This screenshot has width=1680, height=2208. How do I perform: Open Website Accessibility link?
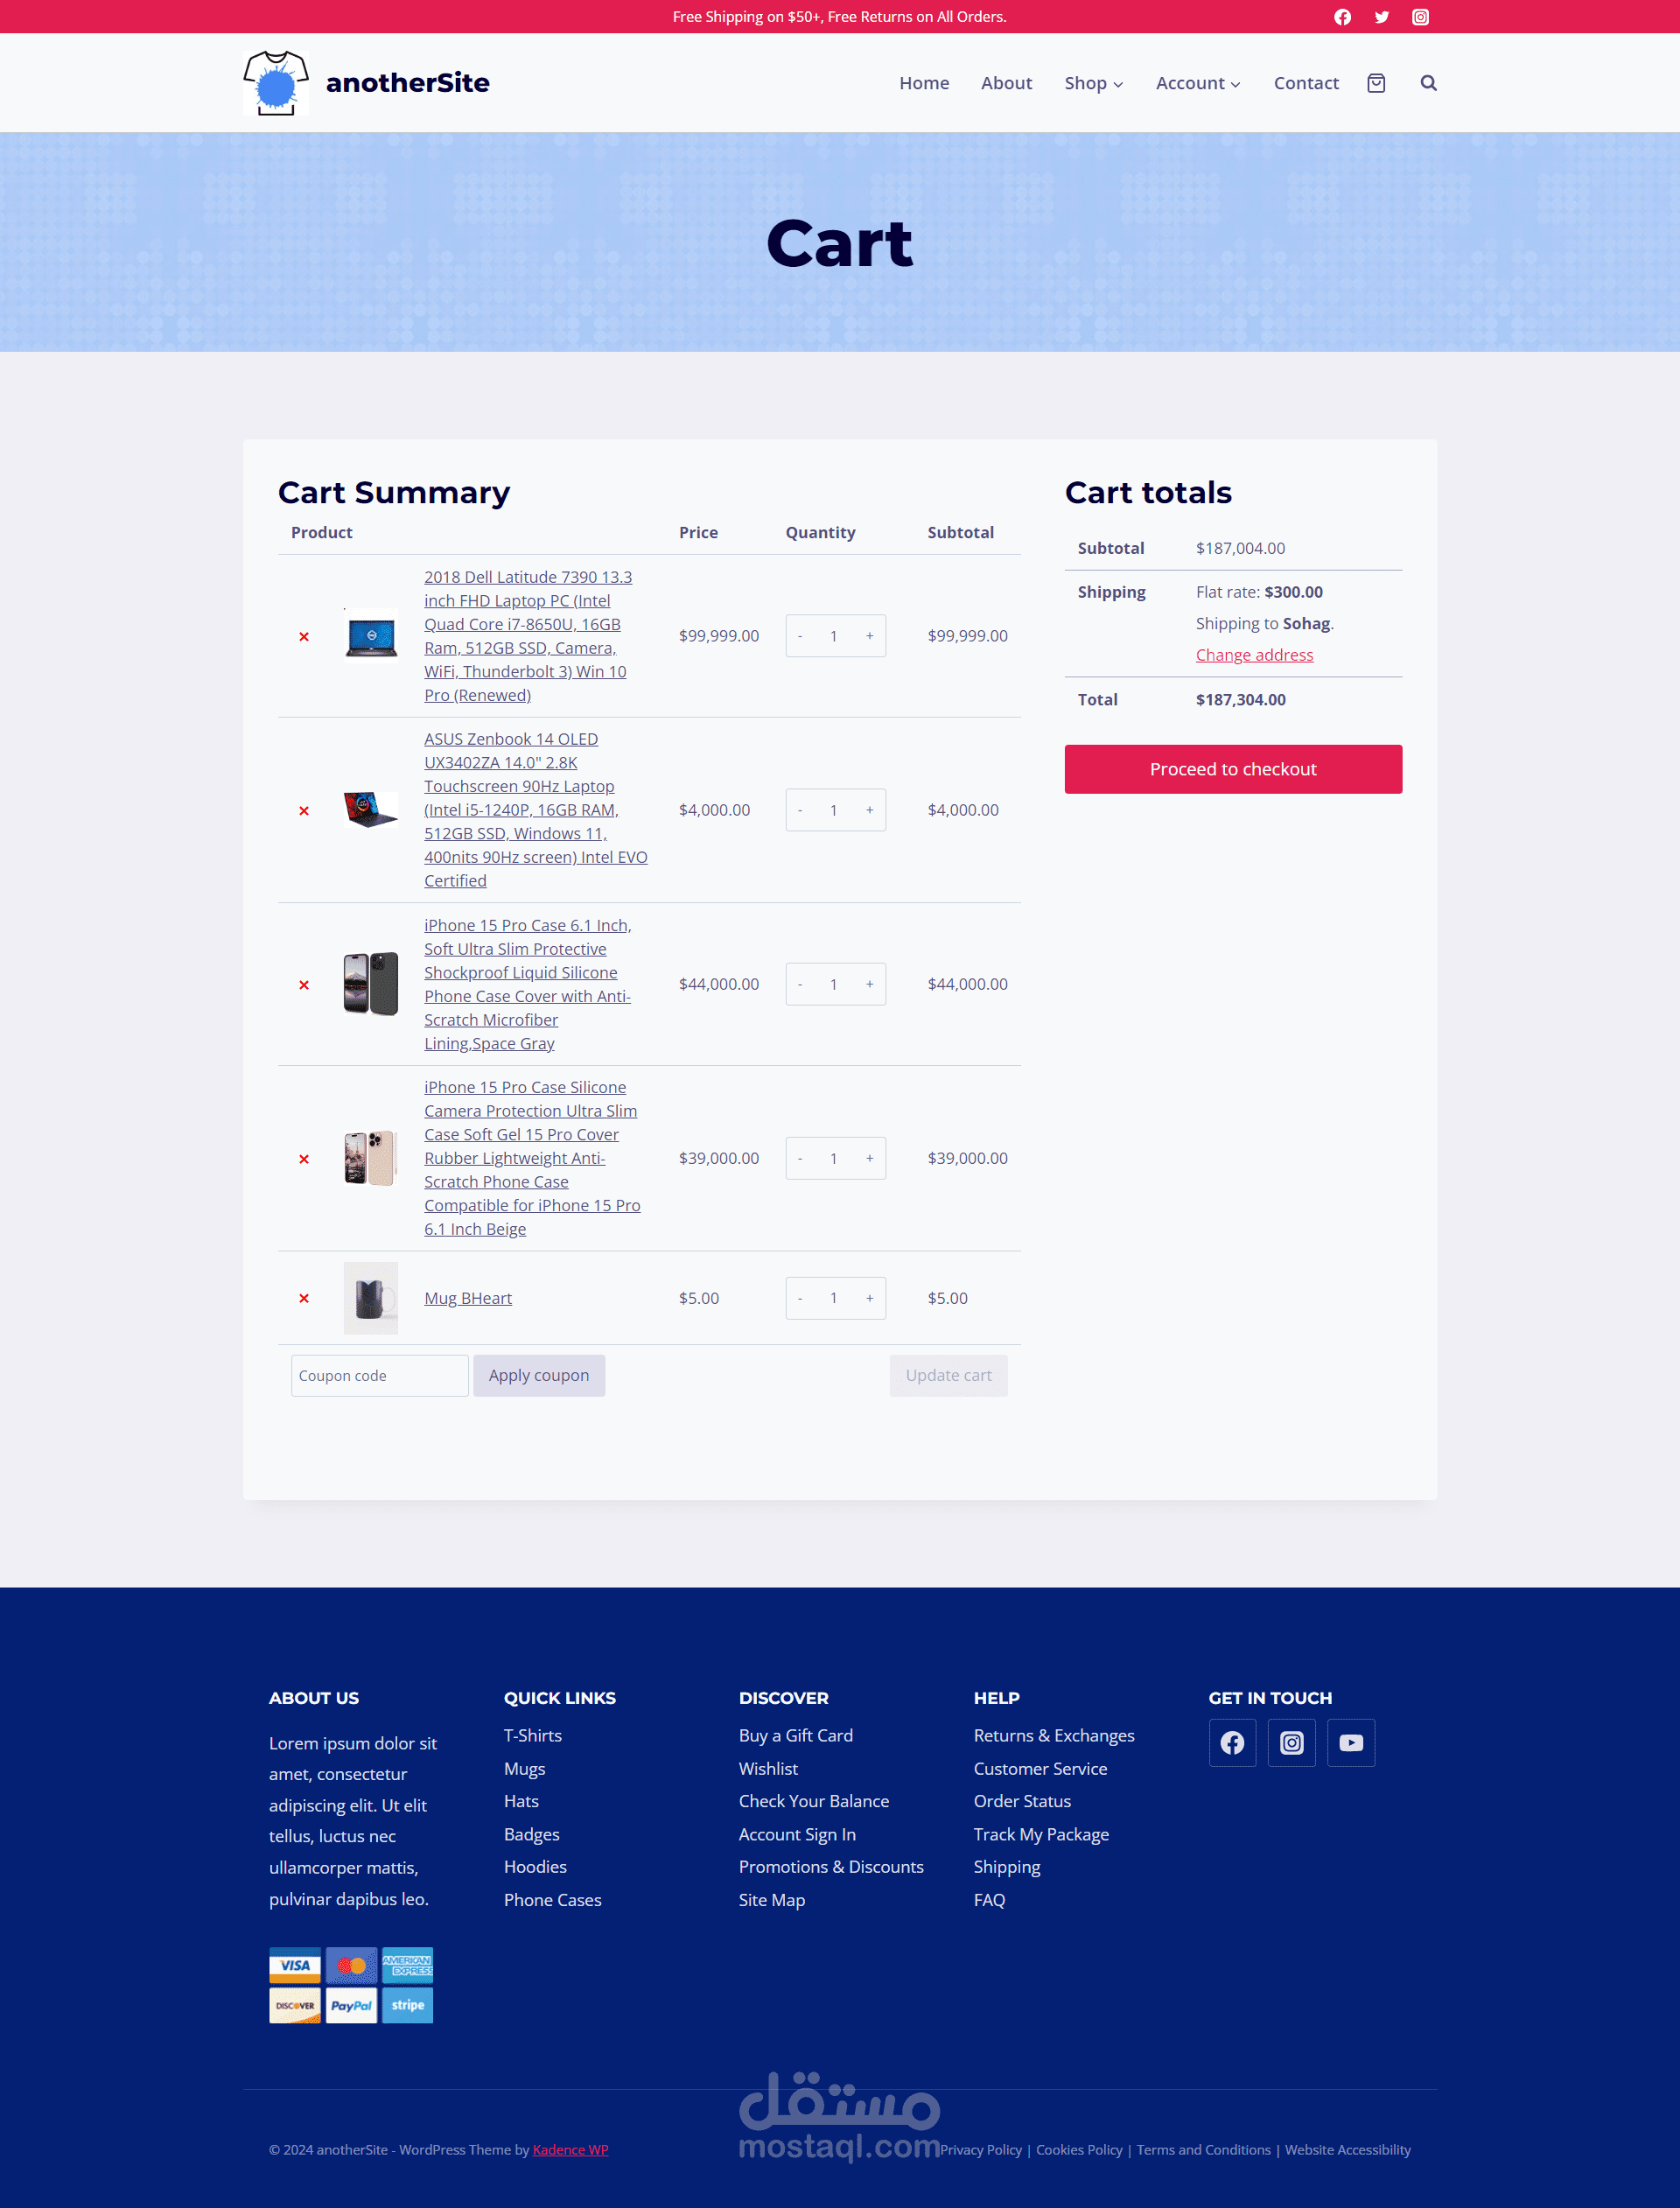(1347, 2150)
